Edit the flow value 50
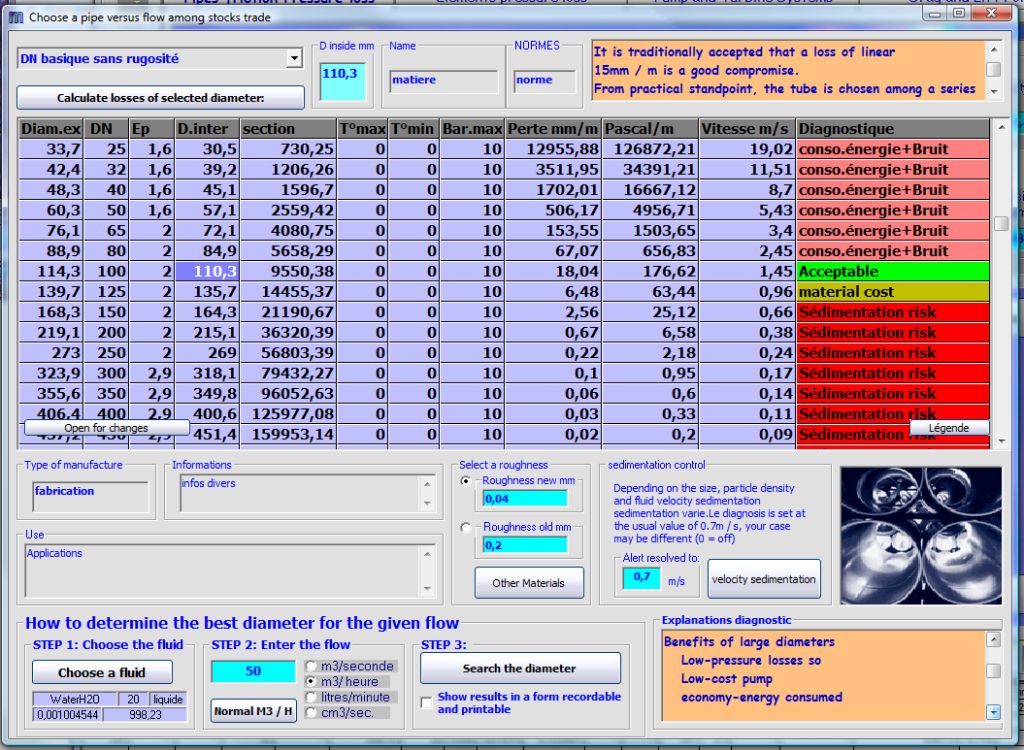The width and height of the screenshot is (1024, 750). coord(253,671)
